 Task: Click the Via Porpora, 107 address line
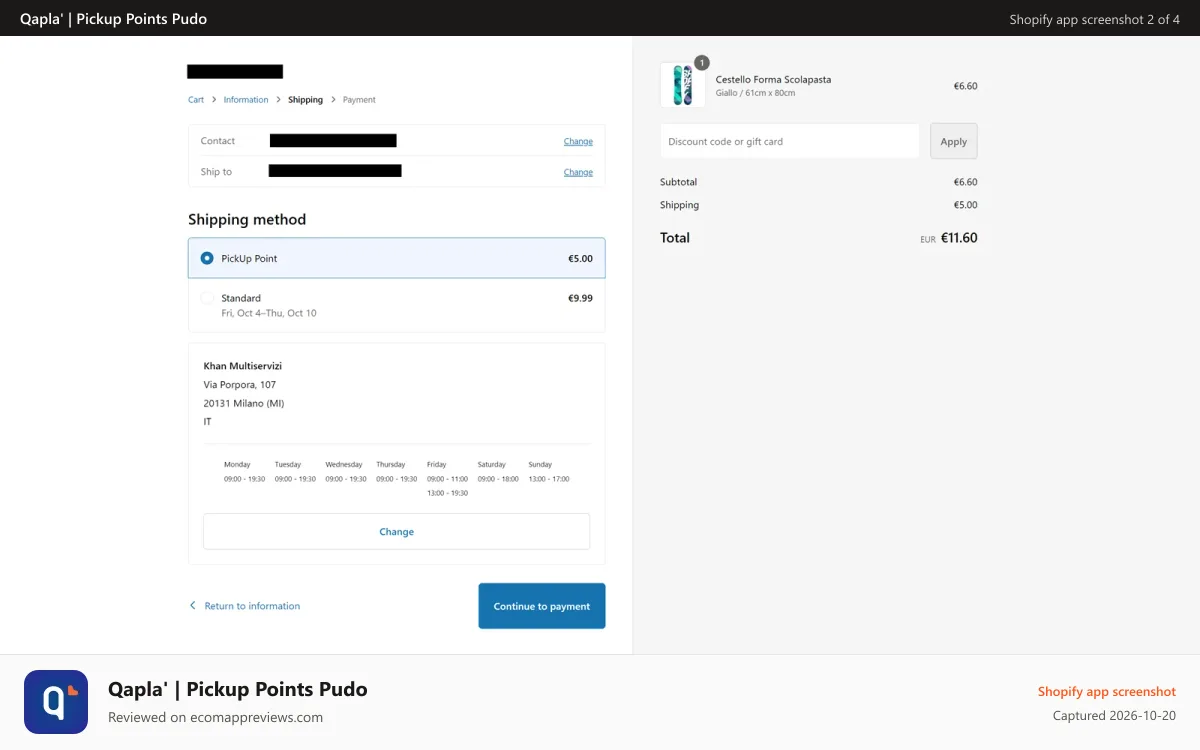(x=240, y=384)
